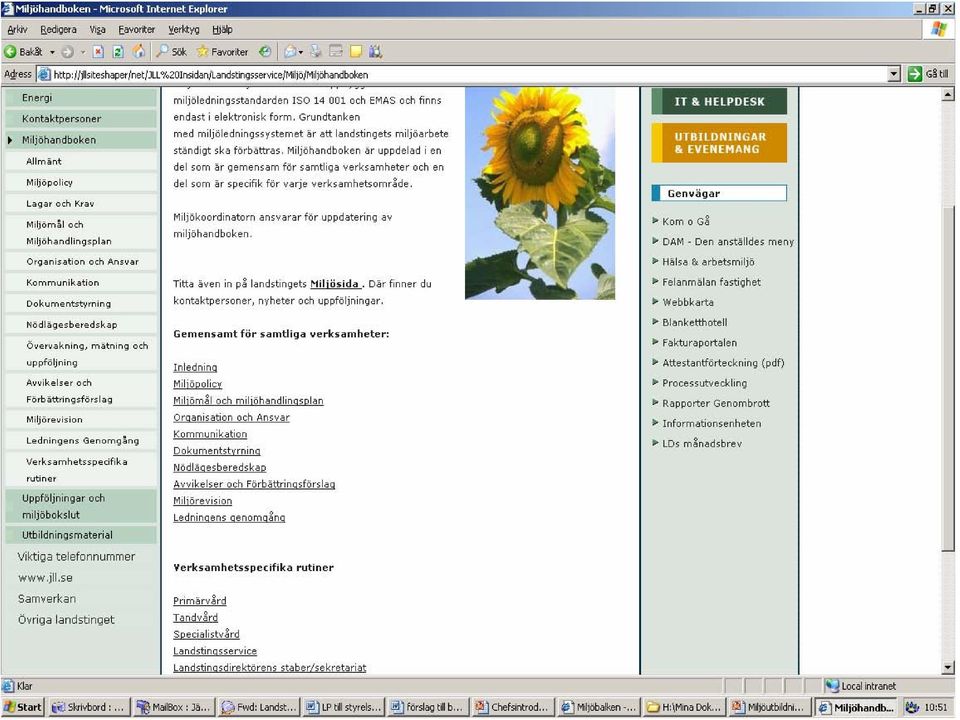Open the Avvikelser och Förbättringsförslag link

tap(254, 484)
